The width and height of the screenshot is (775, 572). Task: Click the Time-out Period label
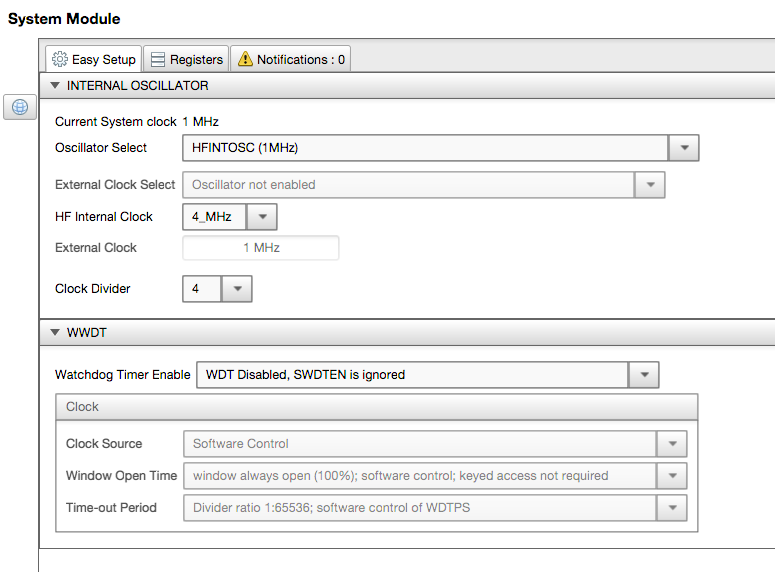111,508
